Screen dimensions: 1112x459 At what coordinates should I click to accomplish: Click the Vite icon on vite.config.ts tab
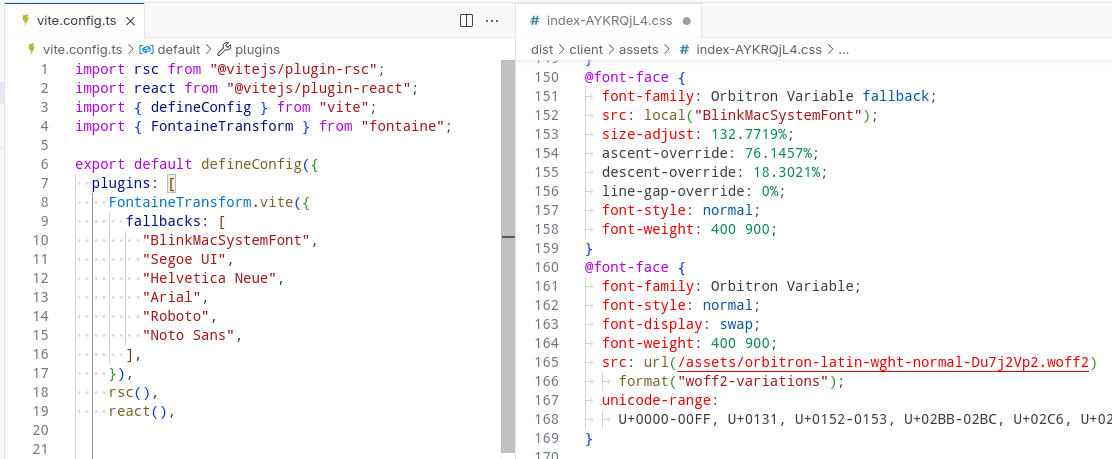pyautogui.click(x=25, y=20)
